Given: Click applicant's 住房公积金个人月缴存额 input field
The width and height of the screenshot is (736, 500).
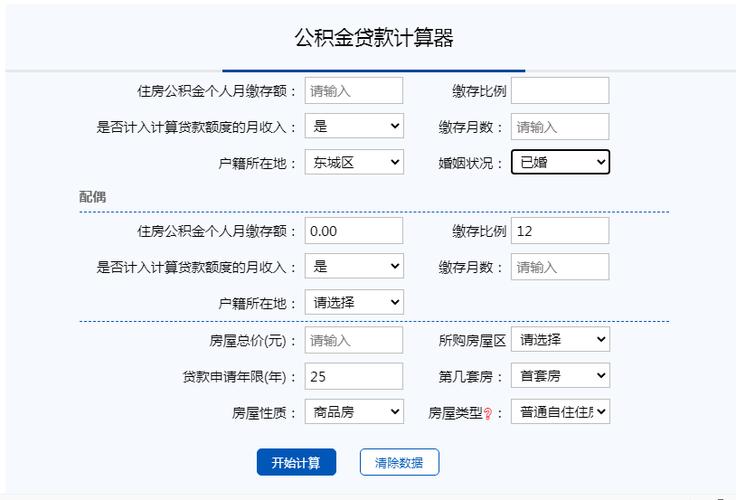Looking at the screenshot, I should (354, 91).
